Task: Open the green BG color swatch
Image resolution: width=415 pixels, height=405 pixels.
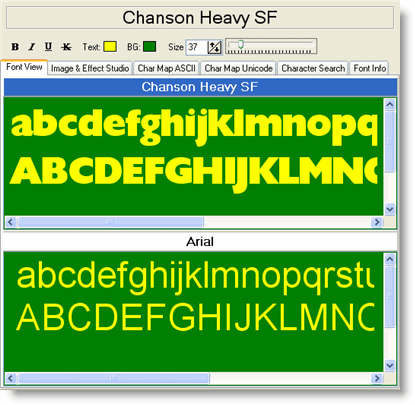Action: [149, 47]
